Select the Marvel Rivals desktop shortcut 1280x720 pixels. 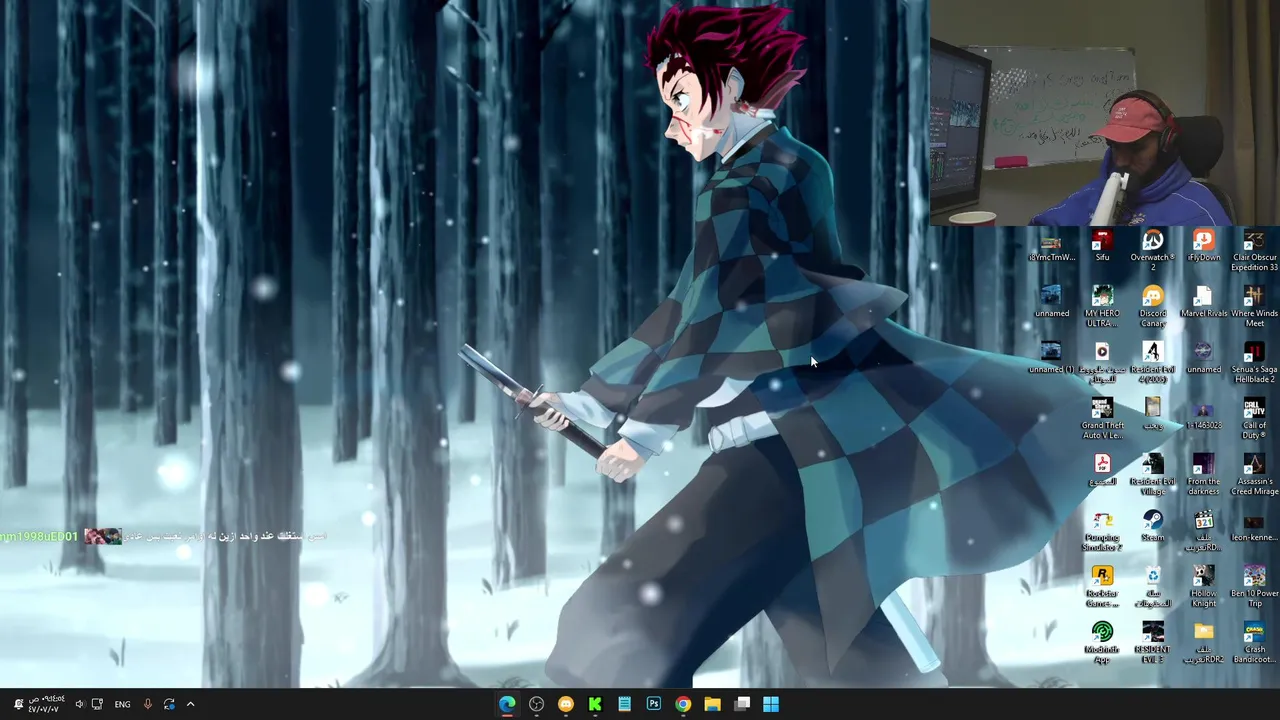tap(1203, 302)
